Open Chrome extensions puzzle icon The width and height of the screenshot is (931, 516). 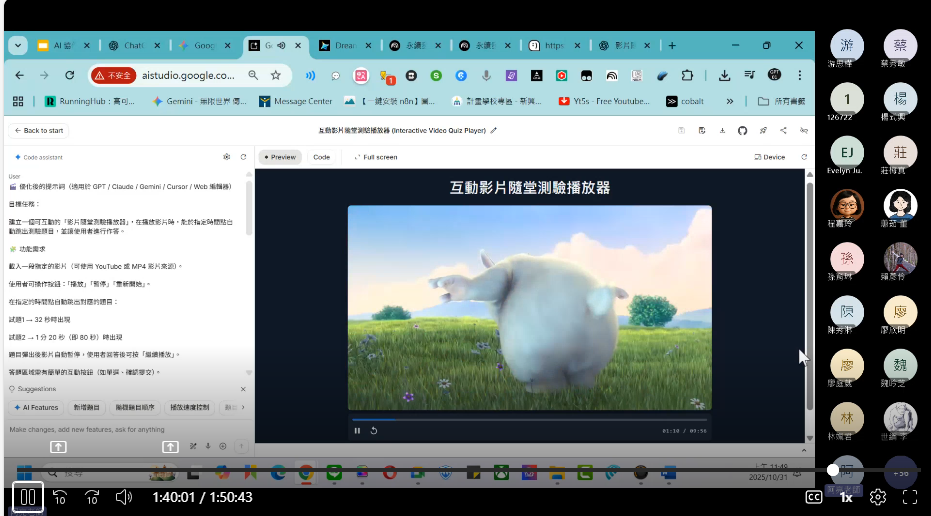click(687, 75)
